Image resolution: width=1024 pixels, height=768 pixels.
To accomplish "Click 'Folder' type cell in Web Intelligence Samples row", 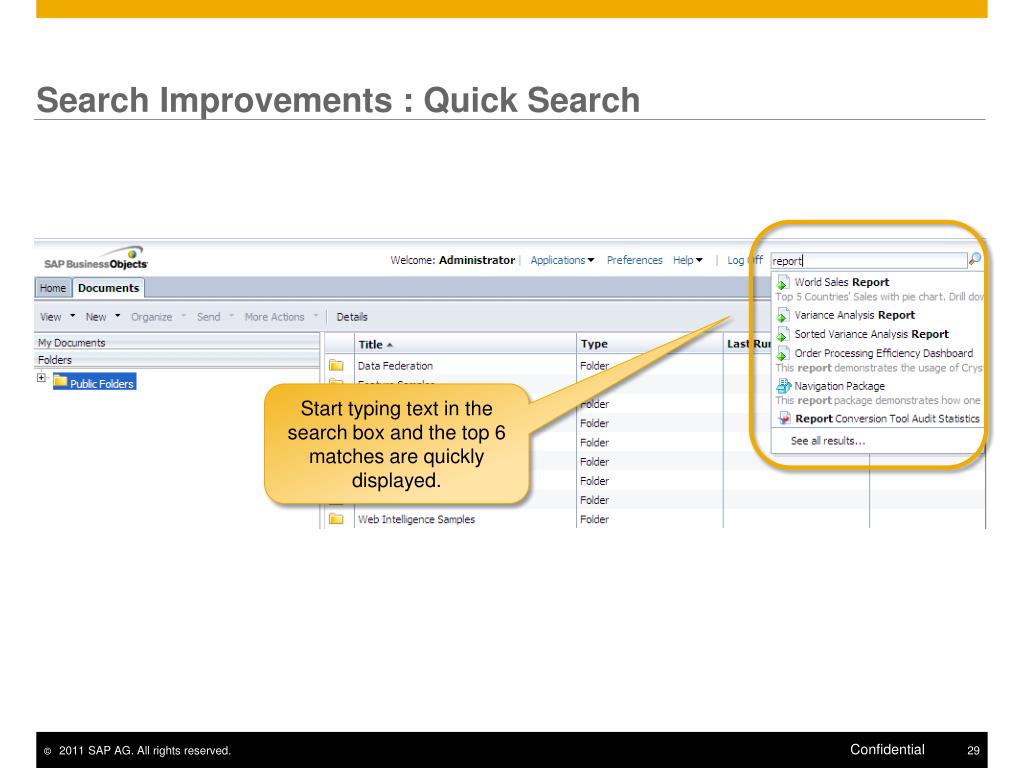I will click(594, 519).
